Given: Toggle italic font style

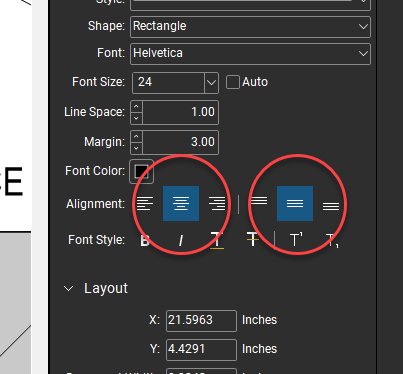Looking at the screenshot, I should point(181,240).
